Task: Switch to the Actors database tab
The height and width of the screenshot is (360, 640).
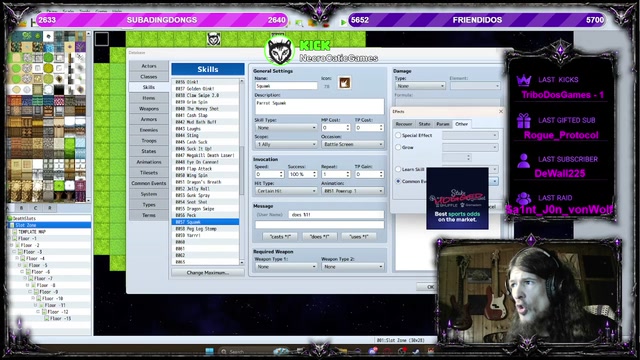Action: [149, 66]
